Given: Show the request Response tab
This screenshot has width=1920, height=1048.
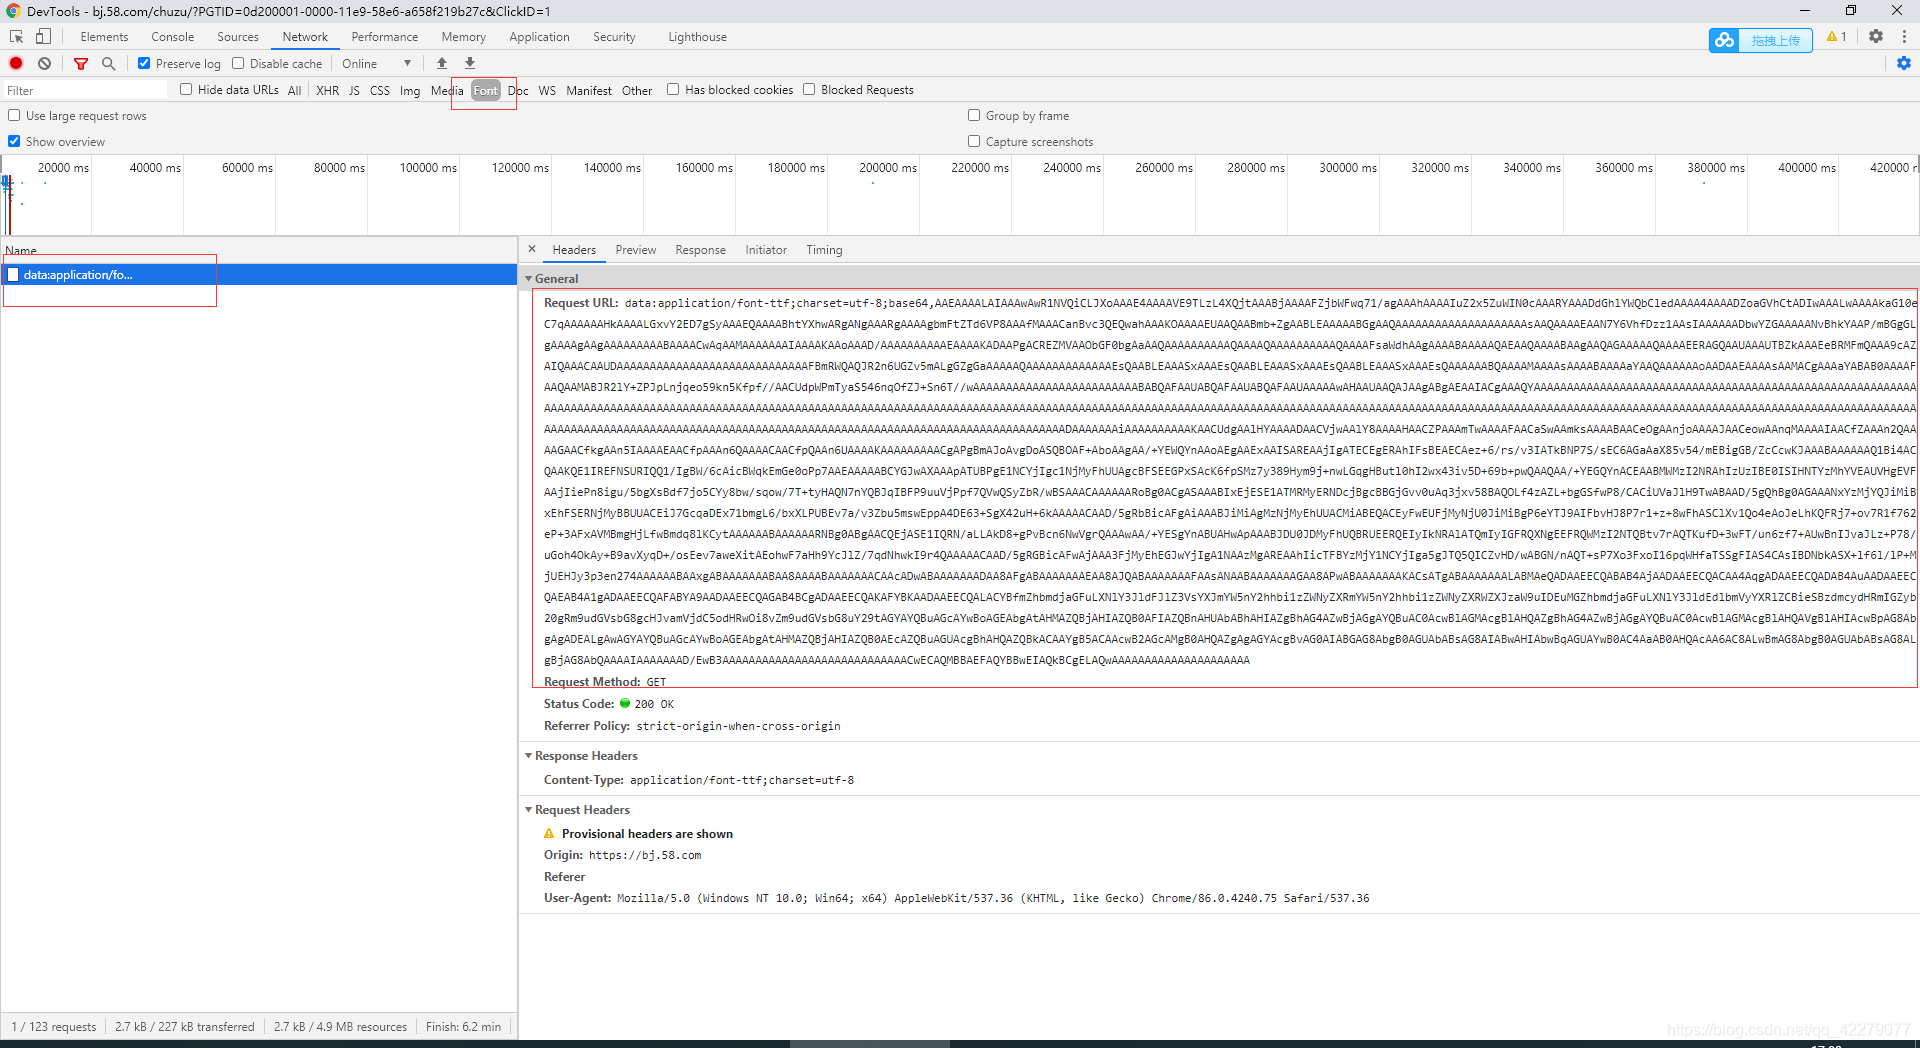Looking at the screenshot, I should [700, 250].
